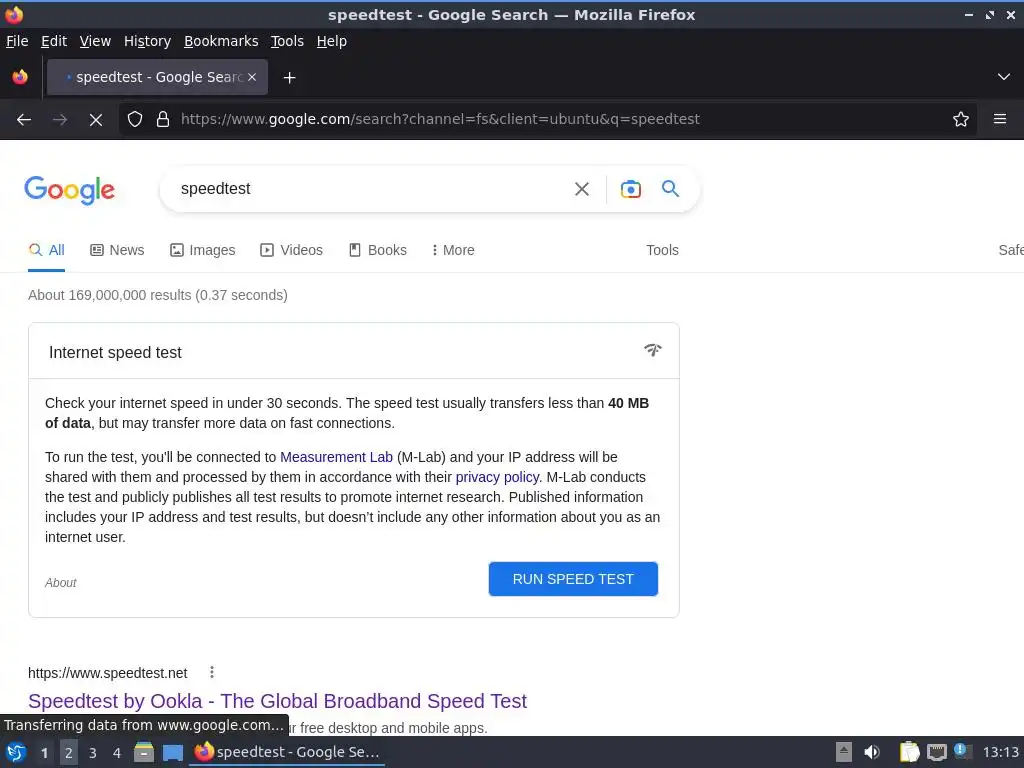Show site security info via padlock icon
This screenshot has height=768, width=1024.
(x=163, y=120)
